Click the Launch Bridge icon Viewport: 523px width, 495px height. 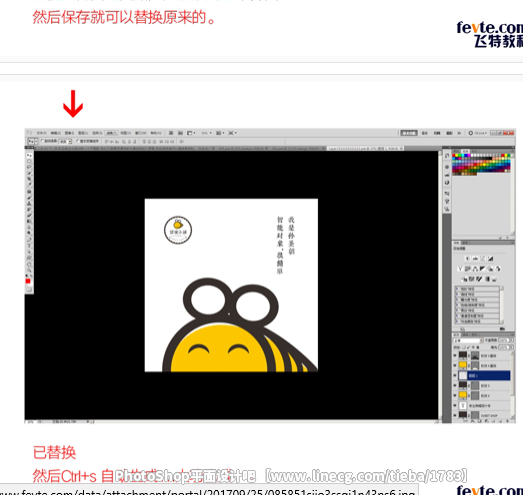(x=171, y=133)
